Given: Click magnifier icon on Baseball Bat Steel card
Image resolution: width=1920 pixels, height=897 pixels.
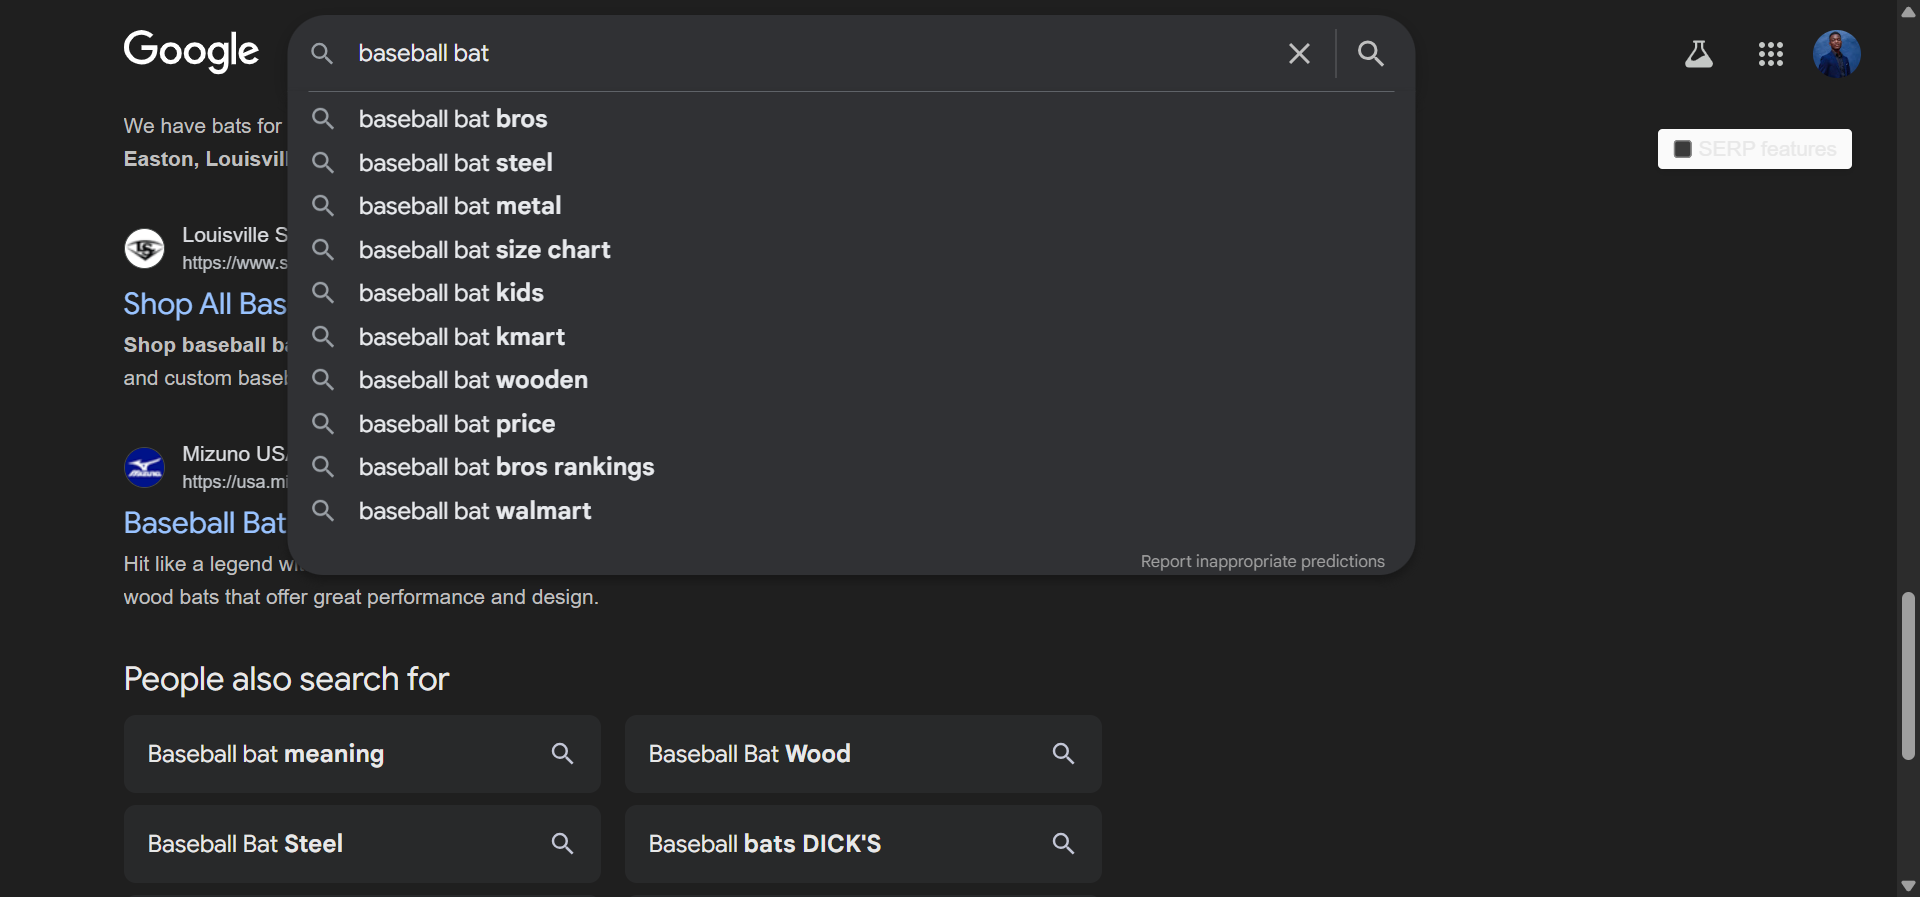Looking at the screenshot, I should click(563, 844).
